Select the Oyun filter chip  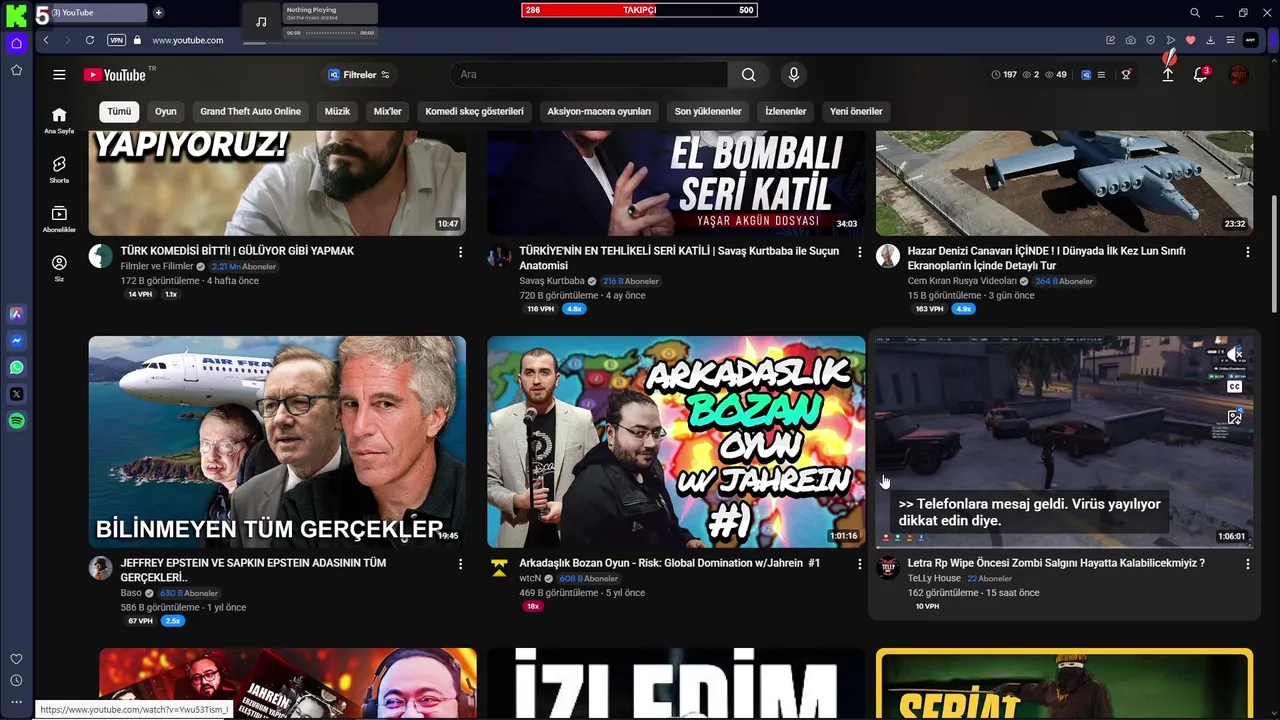(x=165, y=111)
